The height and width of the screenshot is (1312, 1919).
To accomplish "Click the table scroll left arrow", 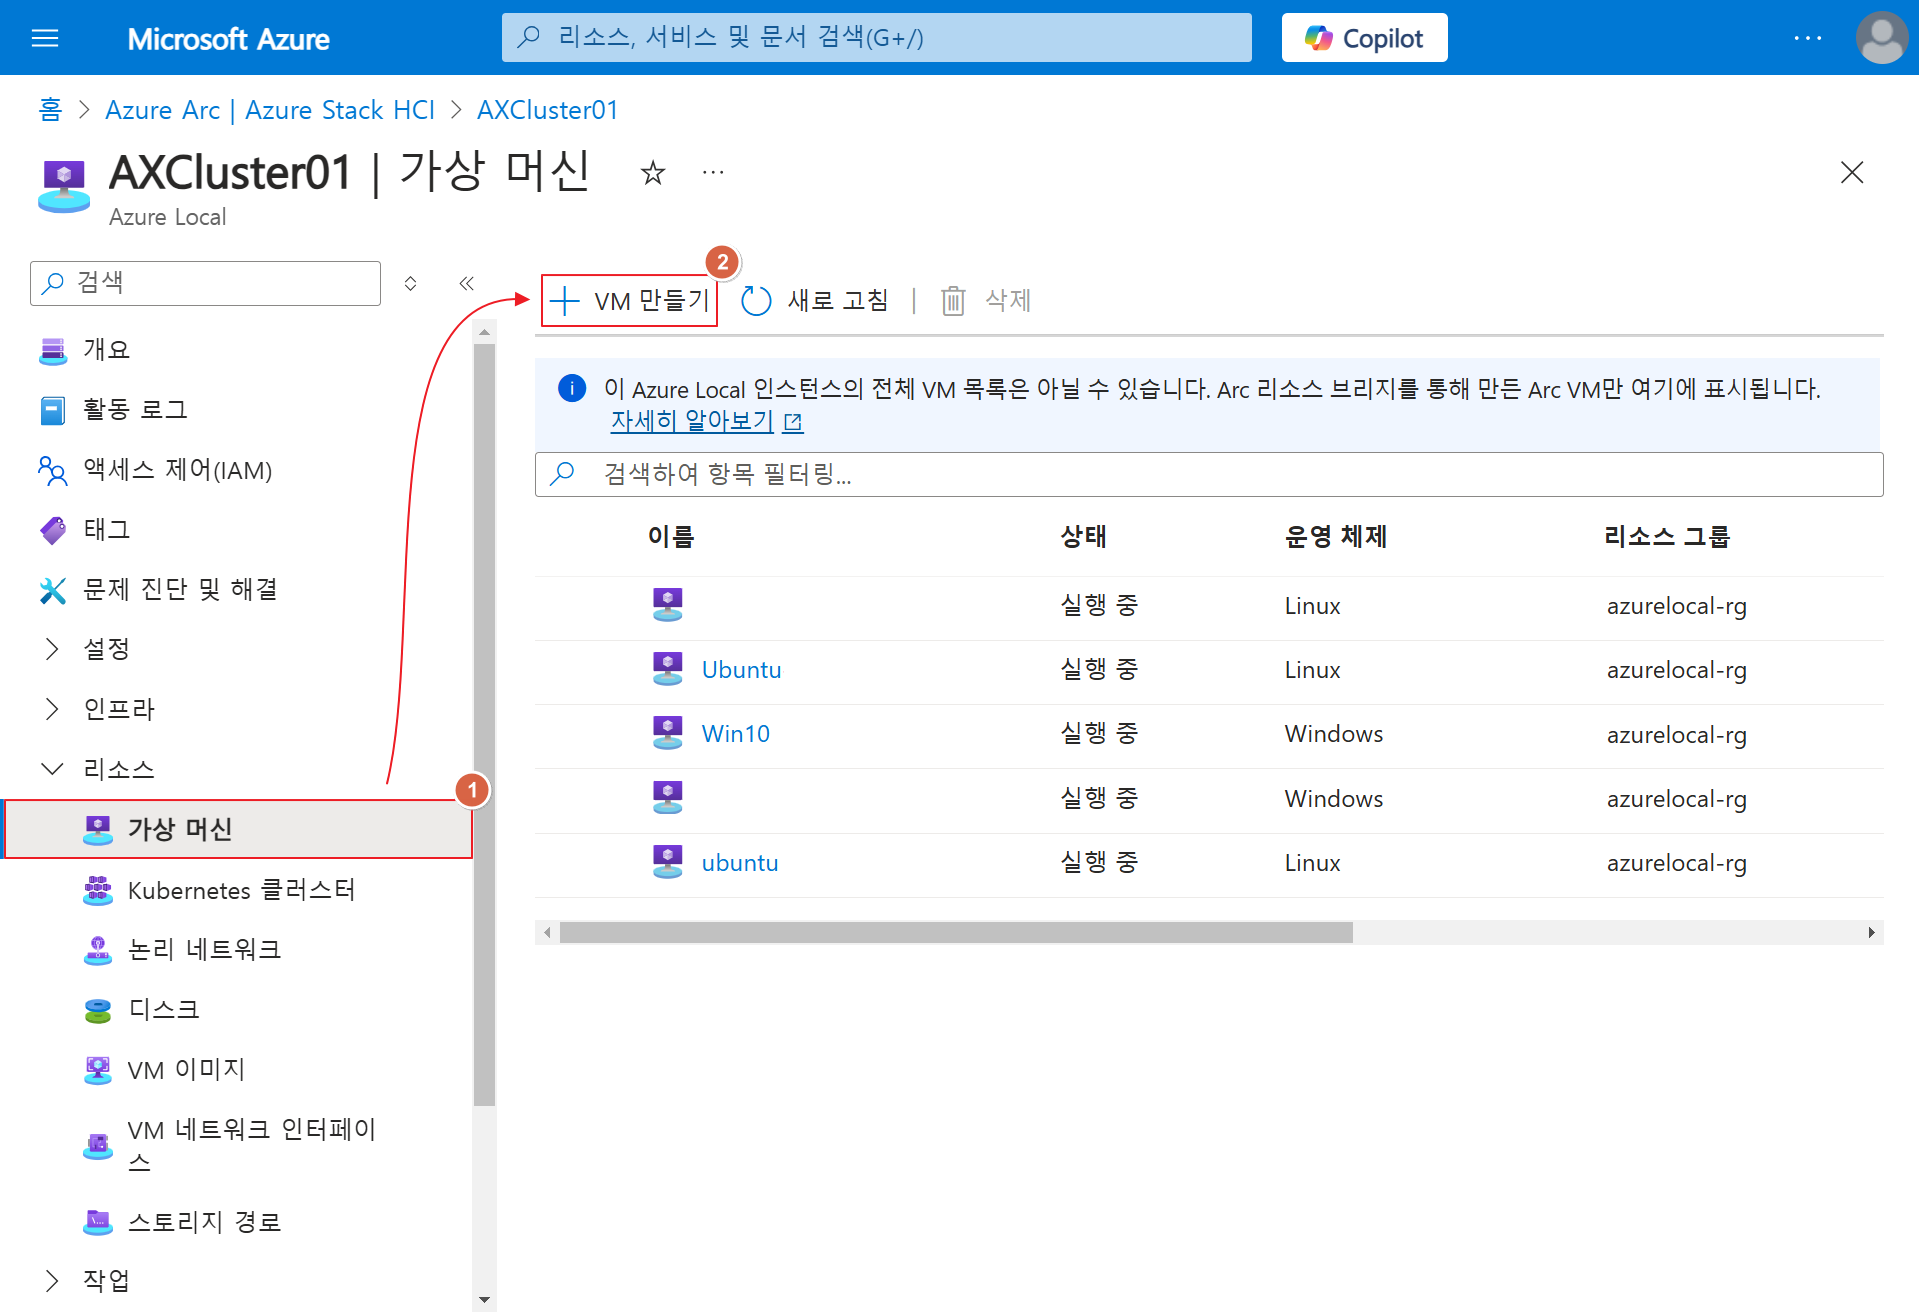I will (547, 933).
